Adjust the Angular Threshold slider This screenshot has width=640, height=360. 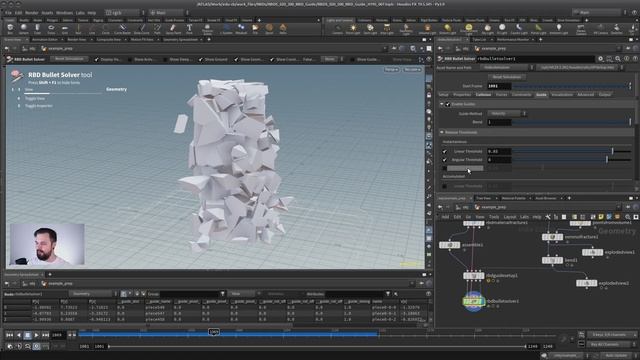[571, 160]
